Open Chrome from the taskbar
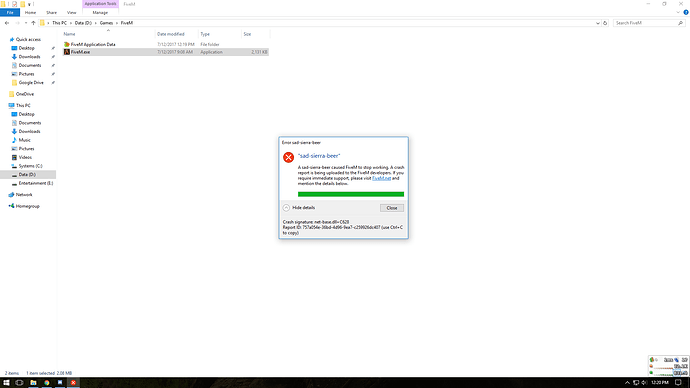Viewport: 690px width, 388px height. click(47, 383)
